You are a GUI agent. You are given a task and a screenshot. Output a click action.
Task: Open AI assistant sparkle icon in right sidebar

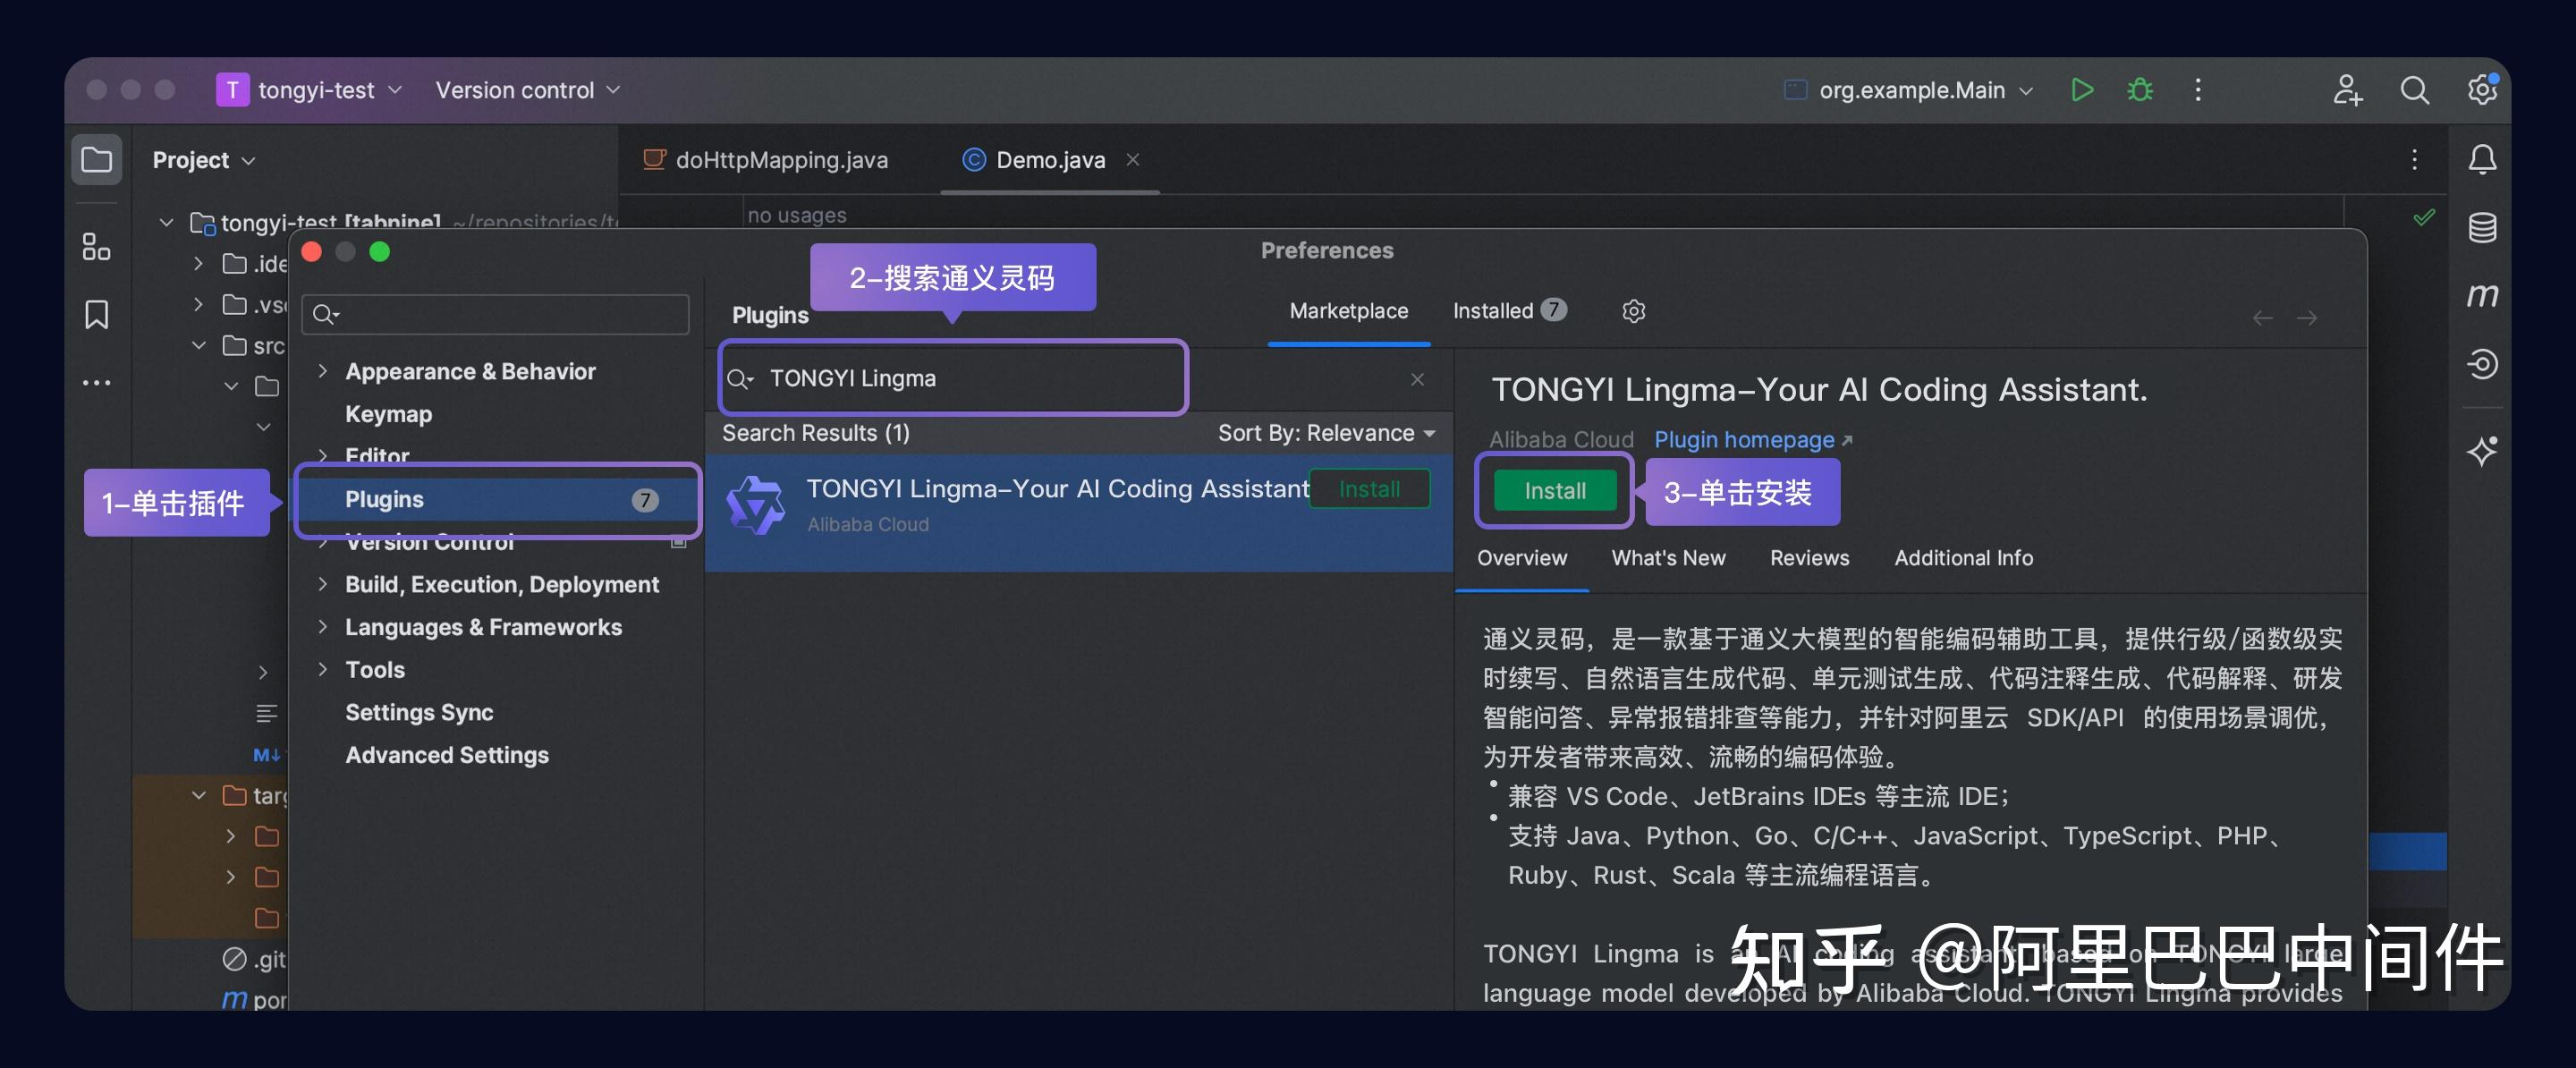tap(2482, 451)
